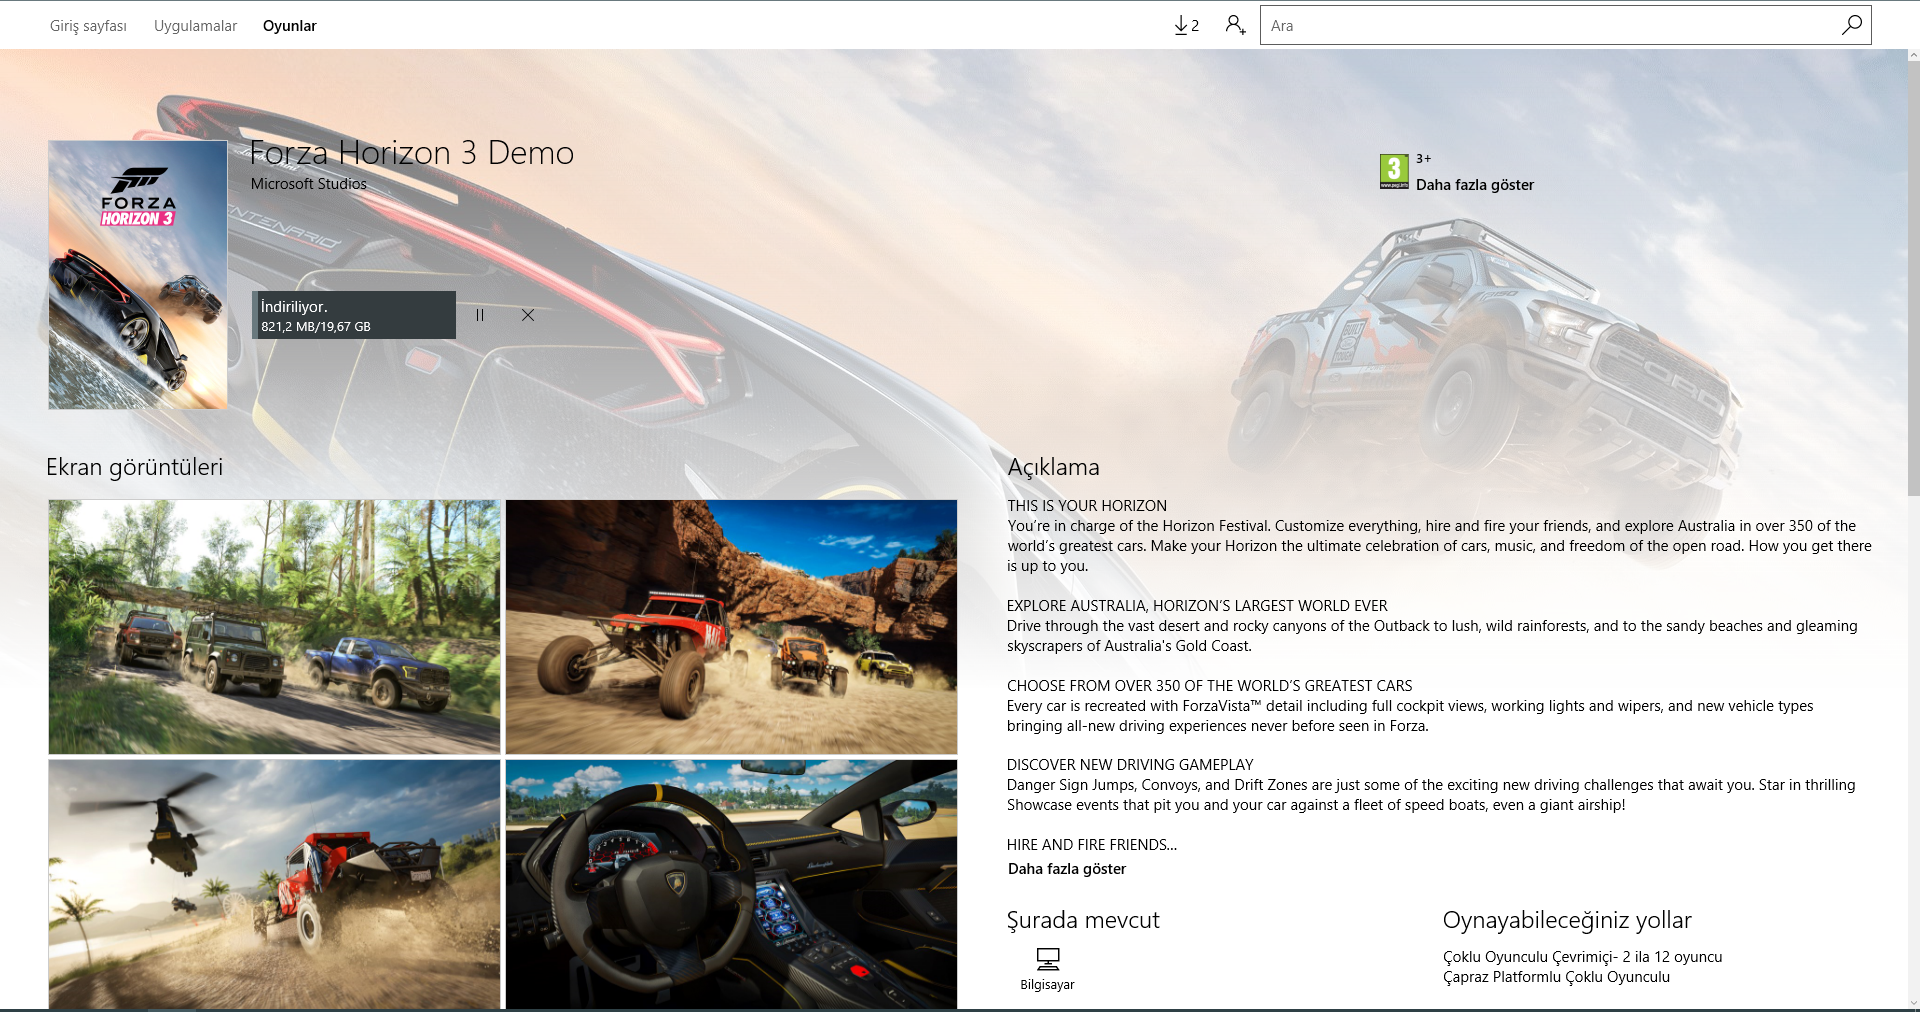Click the Bilgisayar device icon
Screen dimensions: 1920x1012
[1047, 959]
